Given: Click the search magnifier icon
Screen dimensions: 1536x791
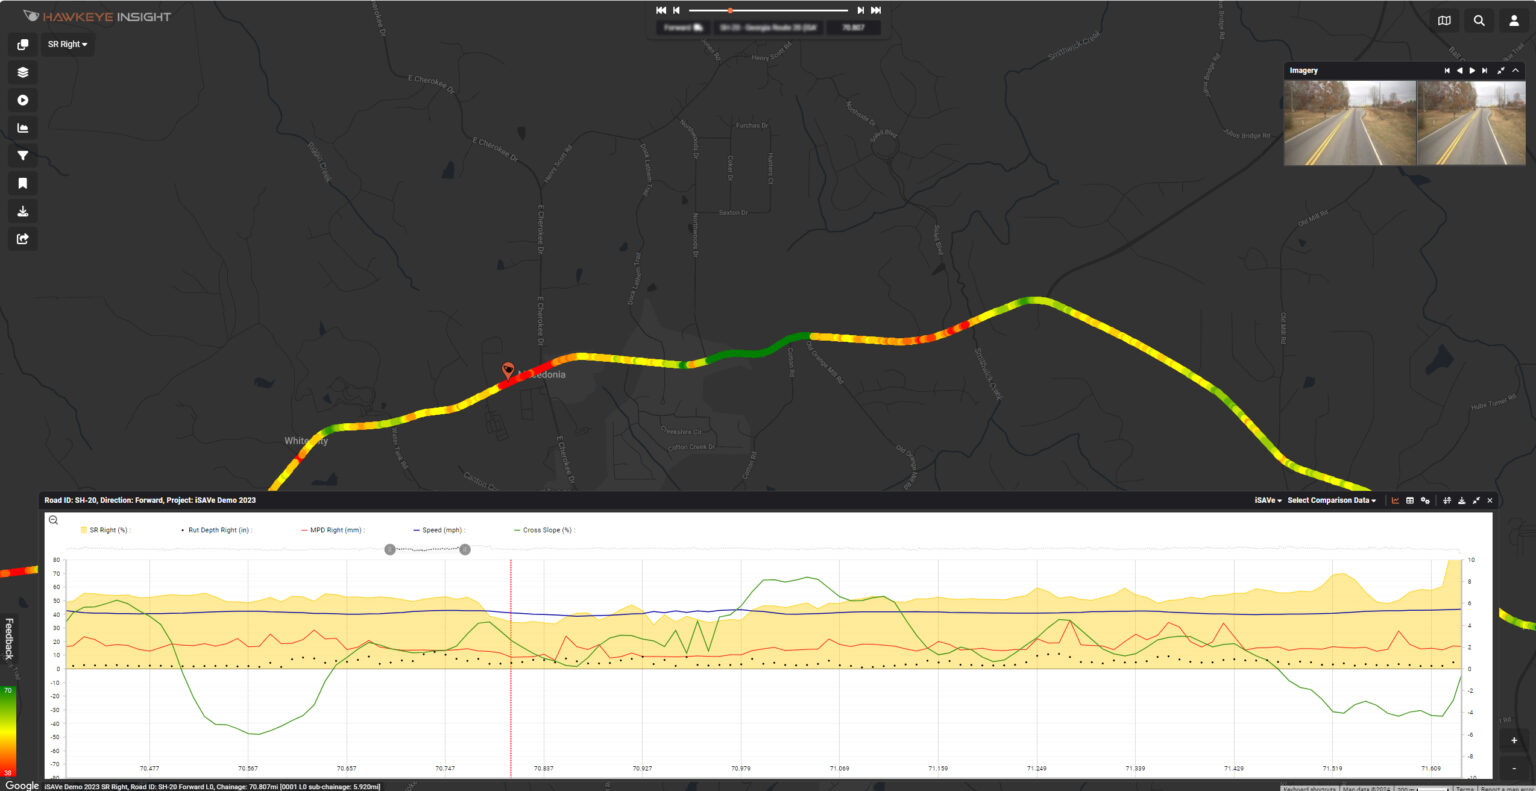Looking at the screenshot, I should tap(1479, 20).
